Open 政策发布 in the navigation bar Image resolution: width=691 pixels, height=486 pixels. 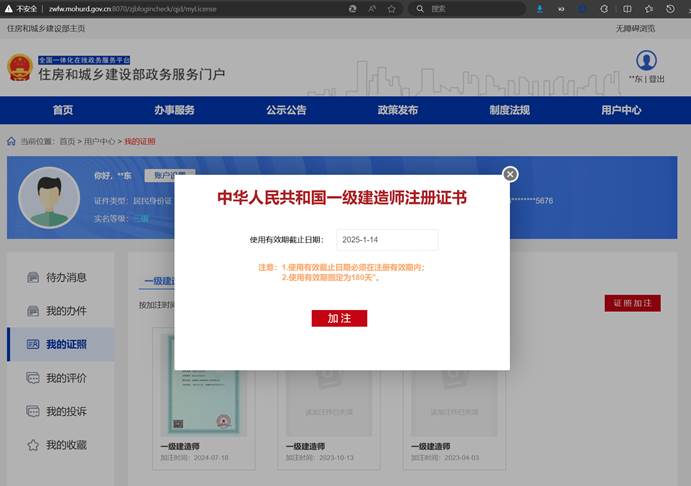tap(398, 110)
